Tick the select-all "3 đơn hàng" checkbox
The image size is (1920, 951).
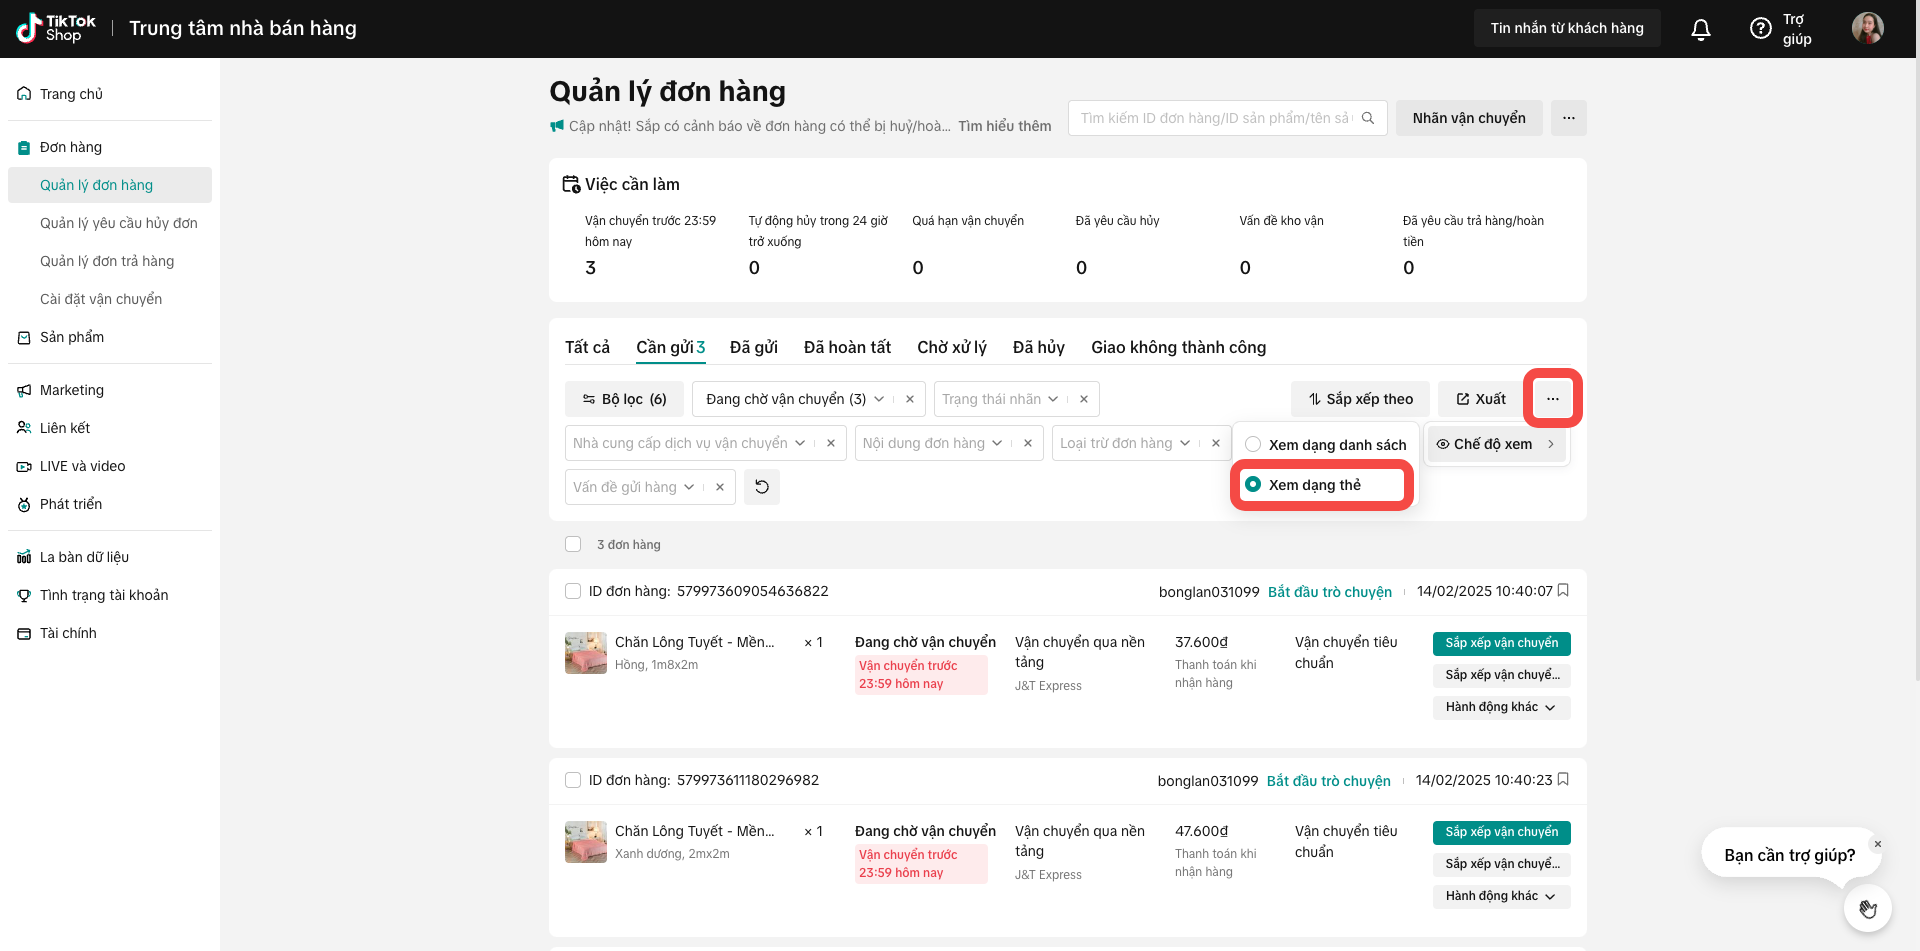click(x=573, y=544)
